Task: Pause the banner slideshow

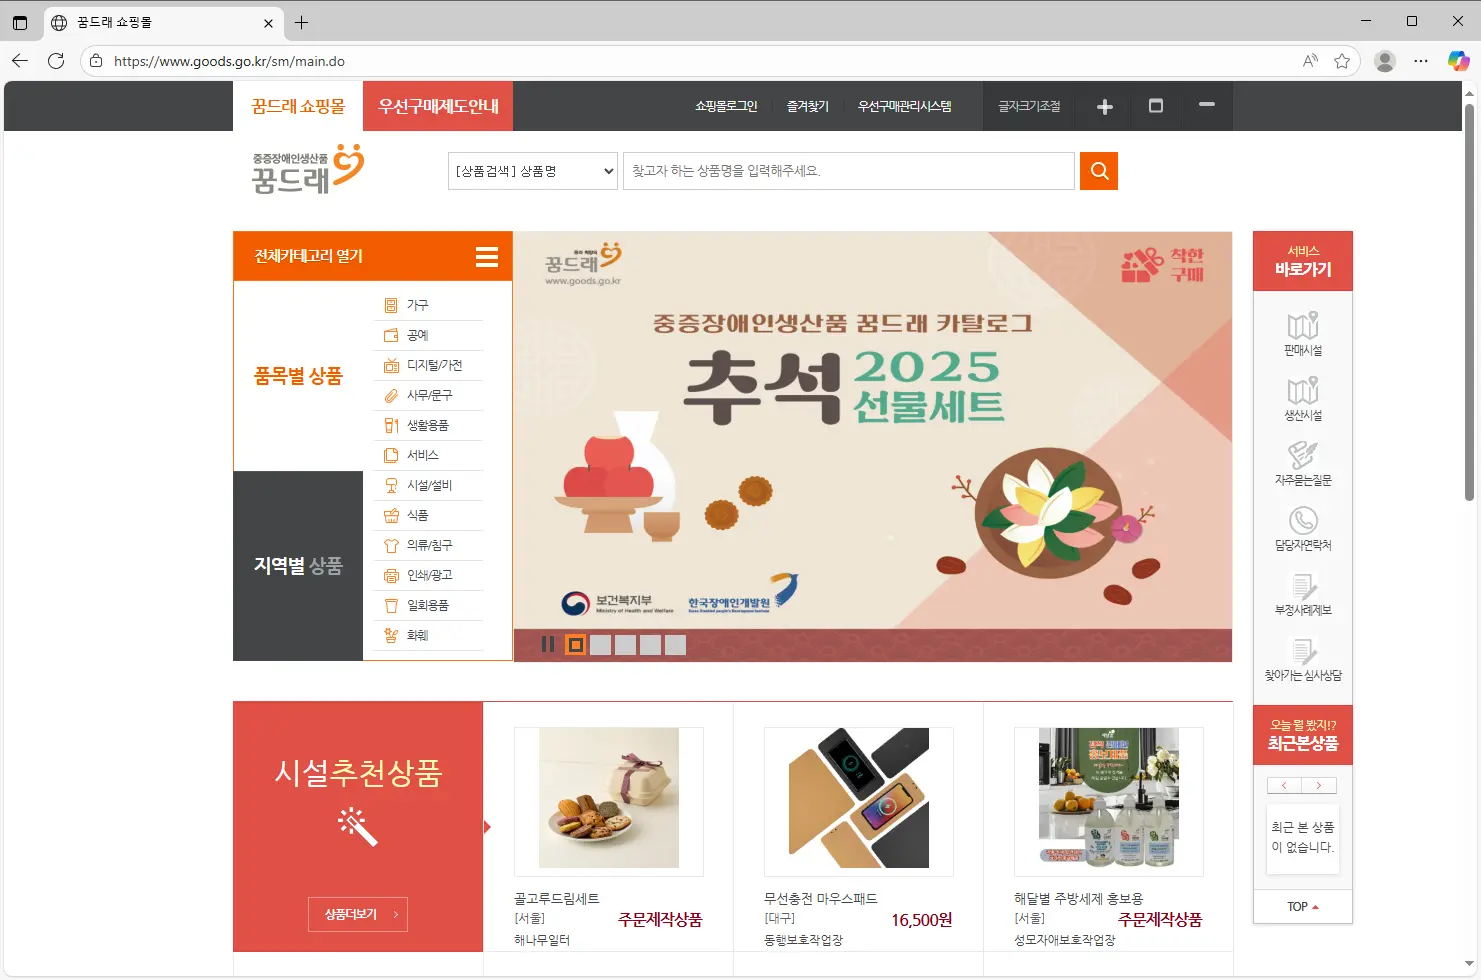Action: (547, 645)
